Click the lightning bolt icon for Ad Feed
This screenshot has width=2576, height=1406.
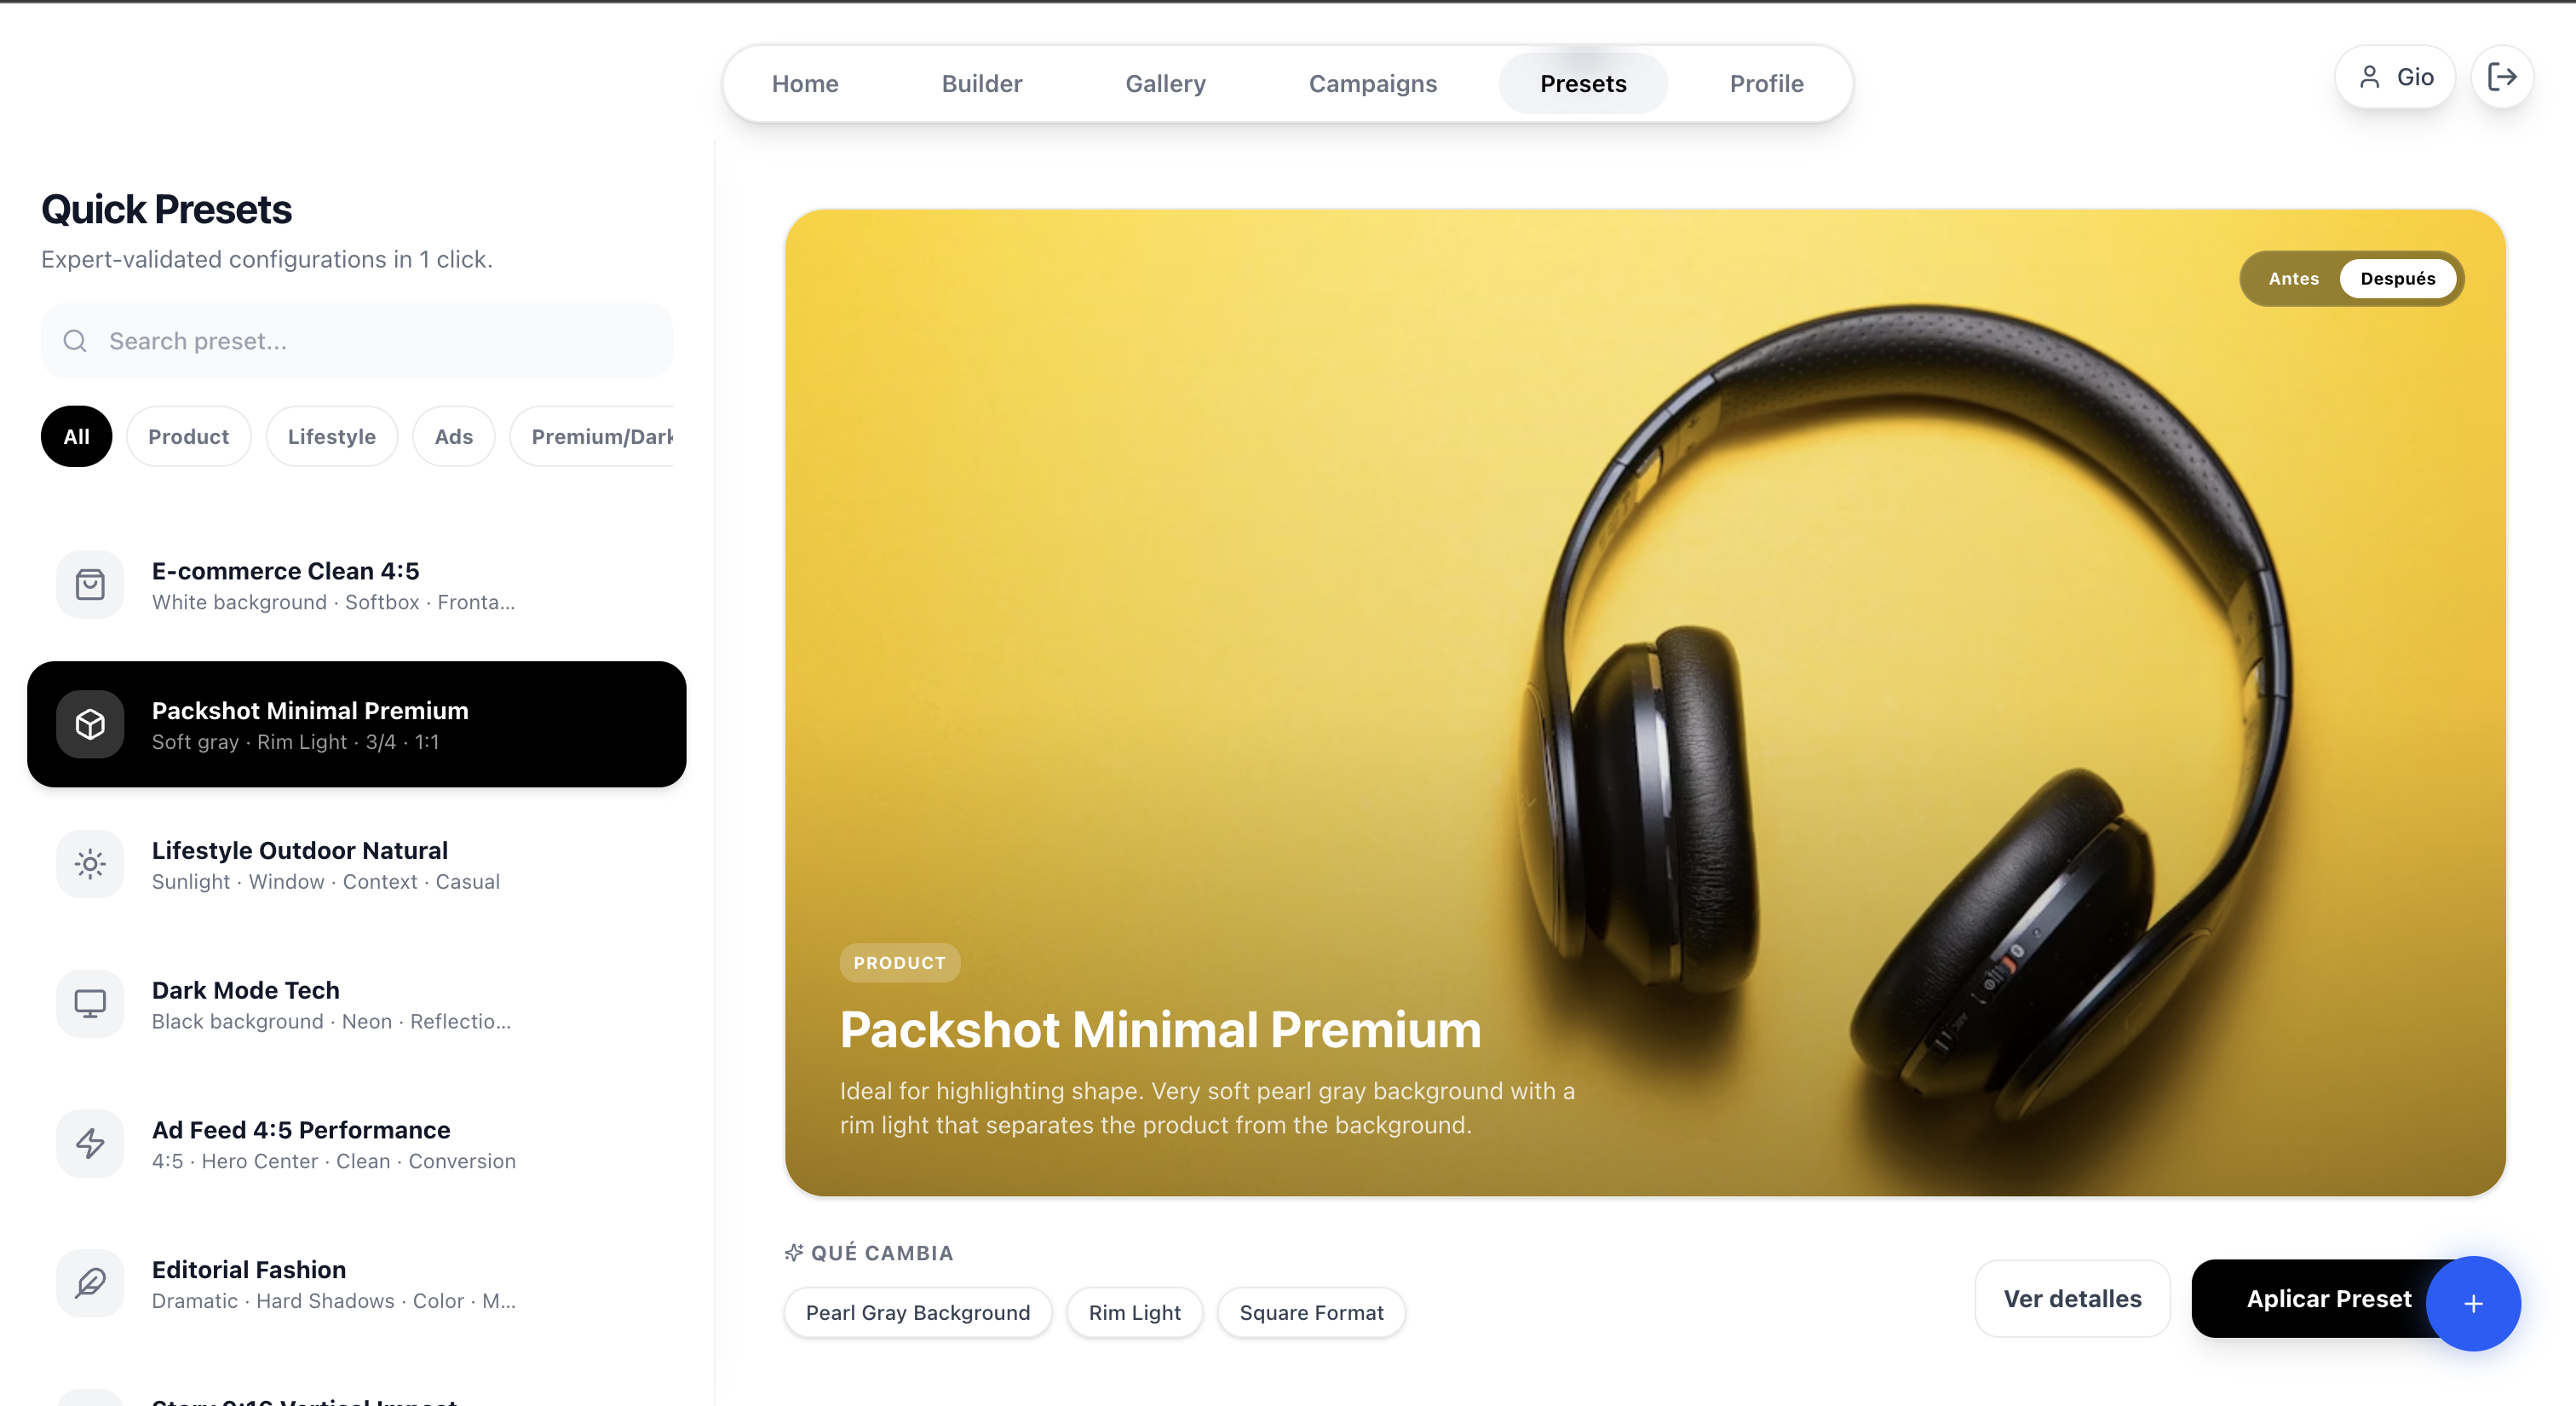click(x=90, y=1143)
